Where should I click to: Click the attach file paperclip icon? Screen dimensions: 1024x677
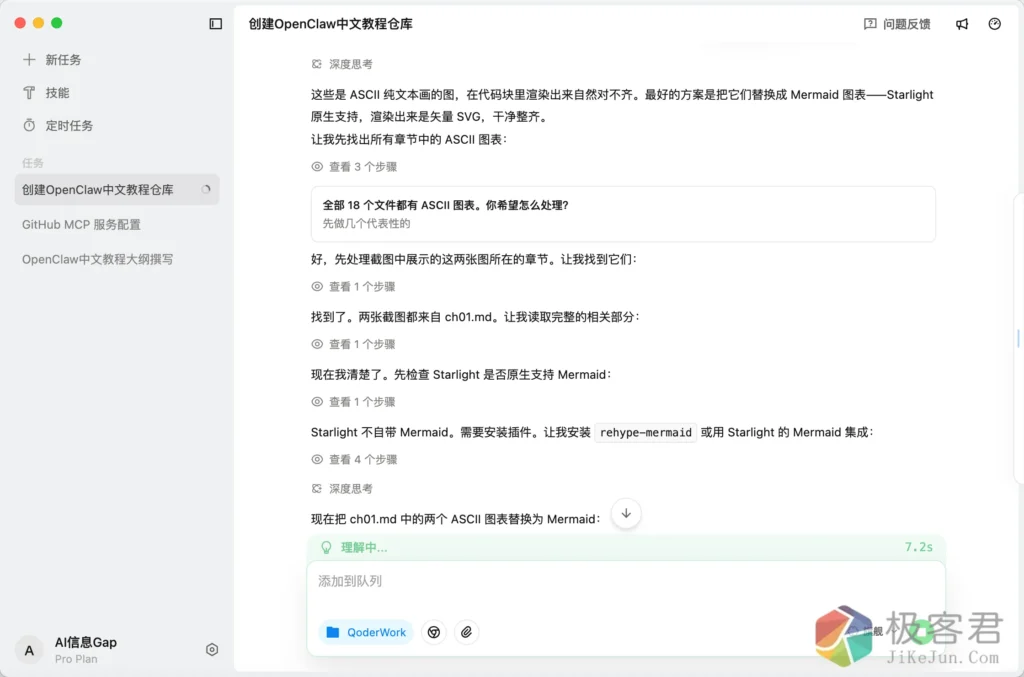466,632
